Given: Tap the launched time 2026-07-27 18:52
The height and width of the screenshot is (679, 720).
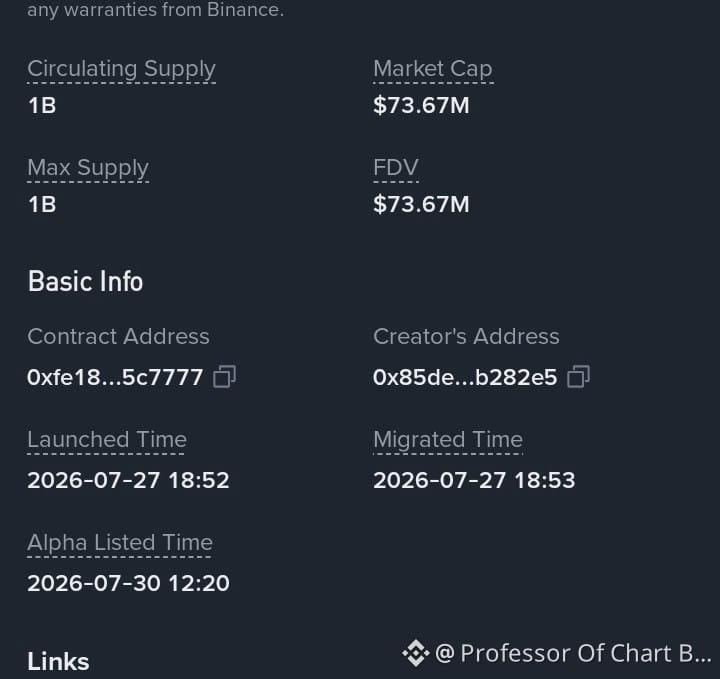Looking at the screenshot, I should [x=128, y=480].
